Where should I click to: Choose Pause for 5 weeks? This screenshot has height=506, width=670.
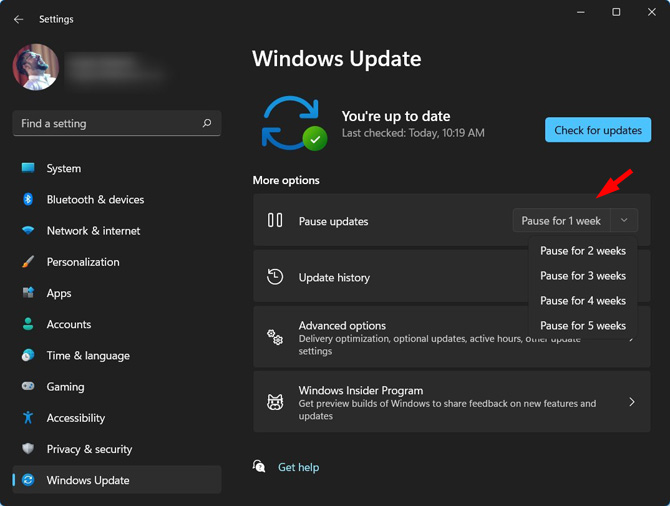coord(583,326)
